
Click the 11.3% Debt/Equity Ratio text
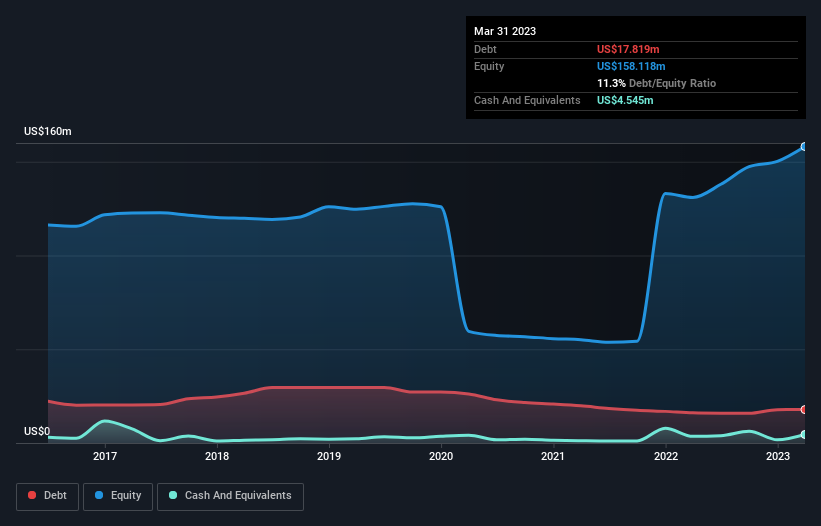(657, 83)
